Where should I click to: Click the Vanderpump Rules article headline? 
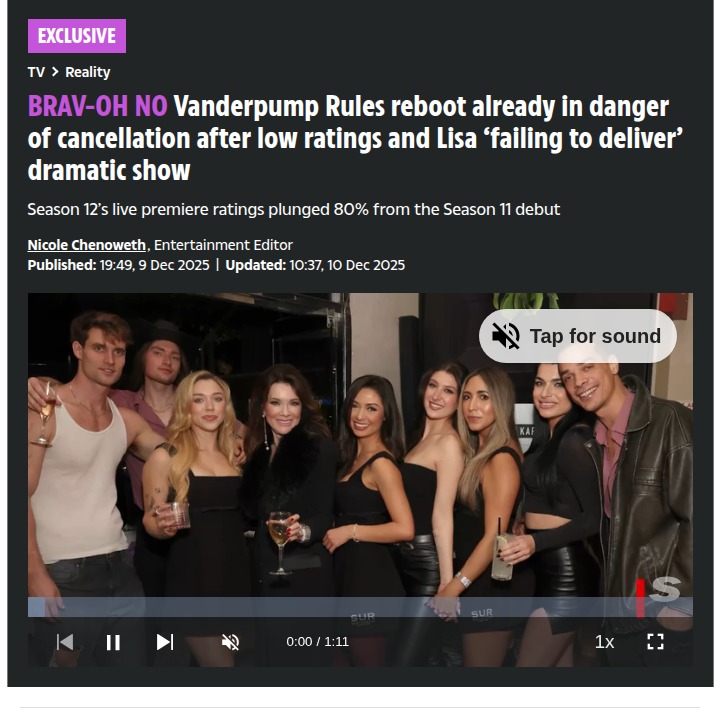tap(355, 138)
